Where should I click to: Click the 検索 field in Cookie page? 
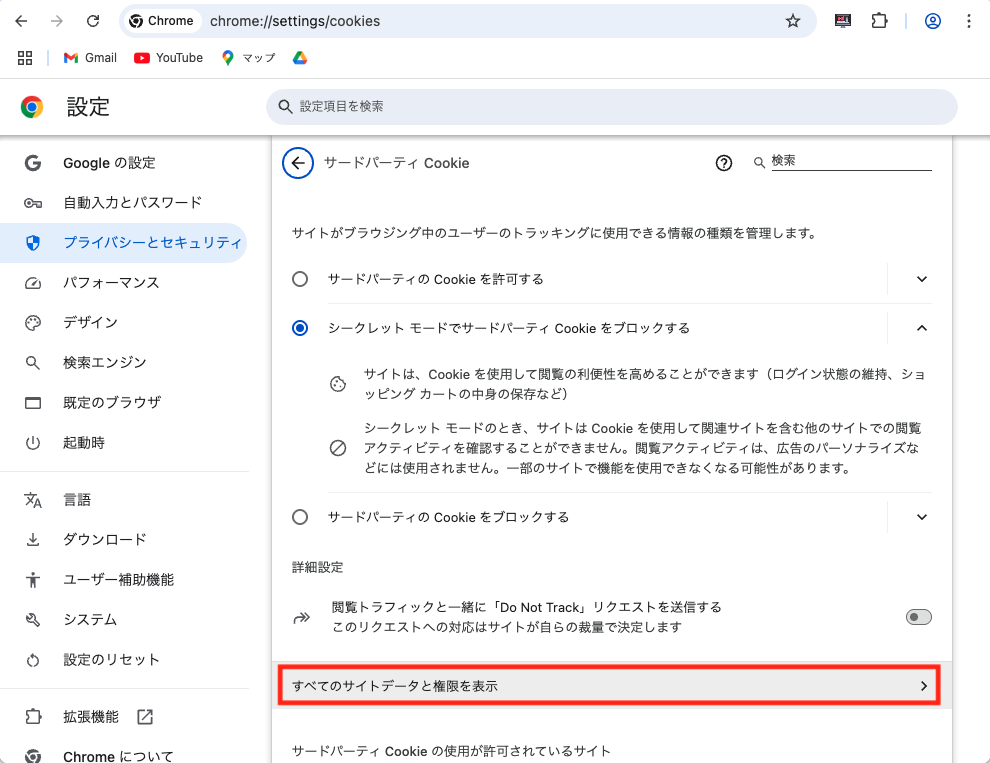coord(851,162)
